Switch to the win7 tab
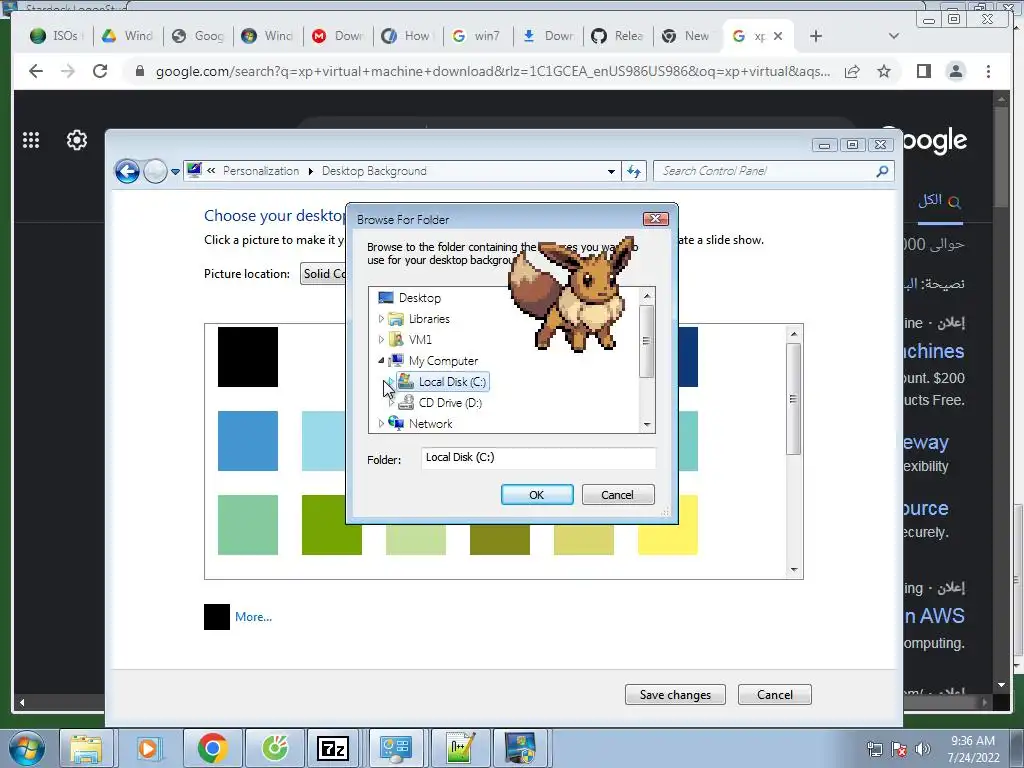1024x768 pixels. point(478,36)
